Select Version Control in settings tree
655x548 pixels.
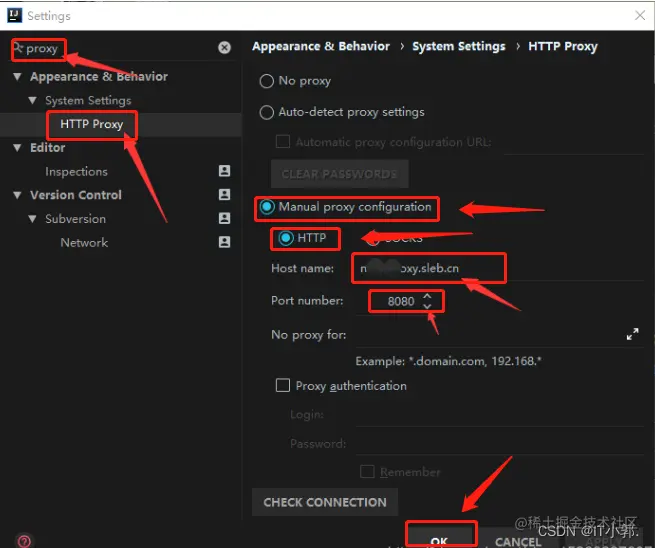click(76, 195)
